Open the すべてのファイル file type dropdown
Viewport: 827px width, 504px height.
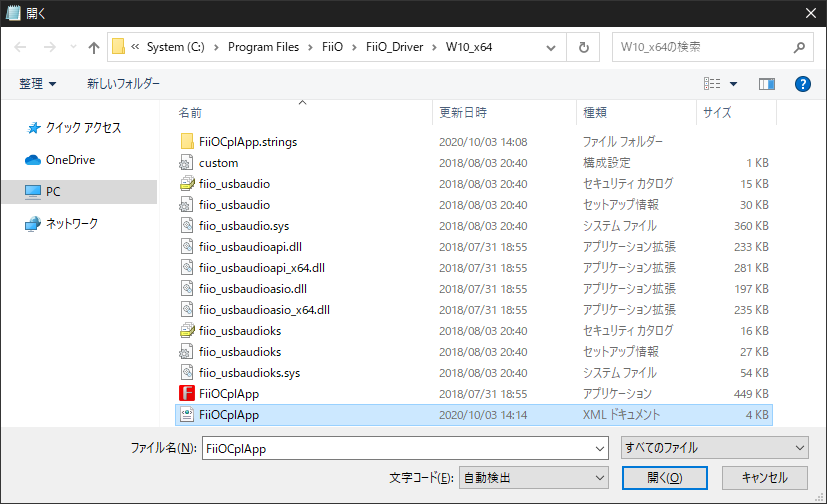[715, 448]
